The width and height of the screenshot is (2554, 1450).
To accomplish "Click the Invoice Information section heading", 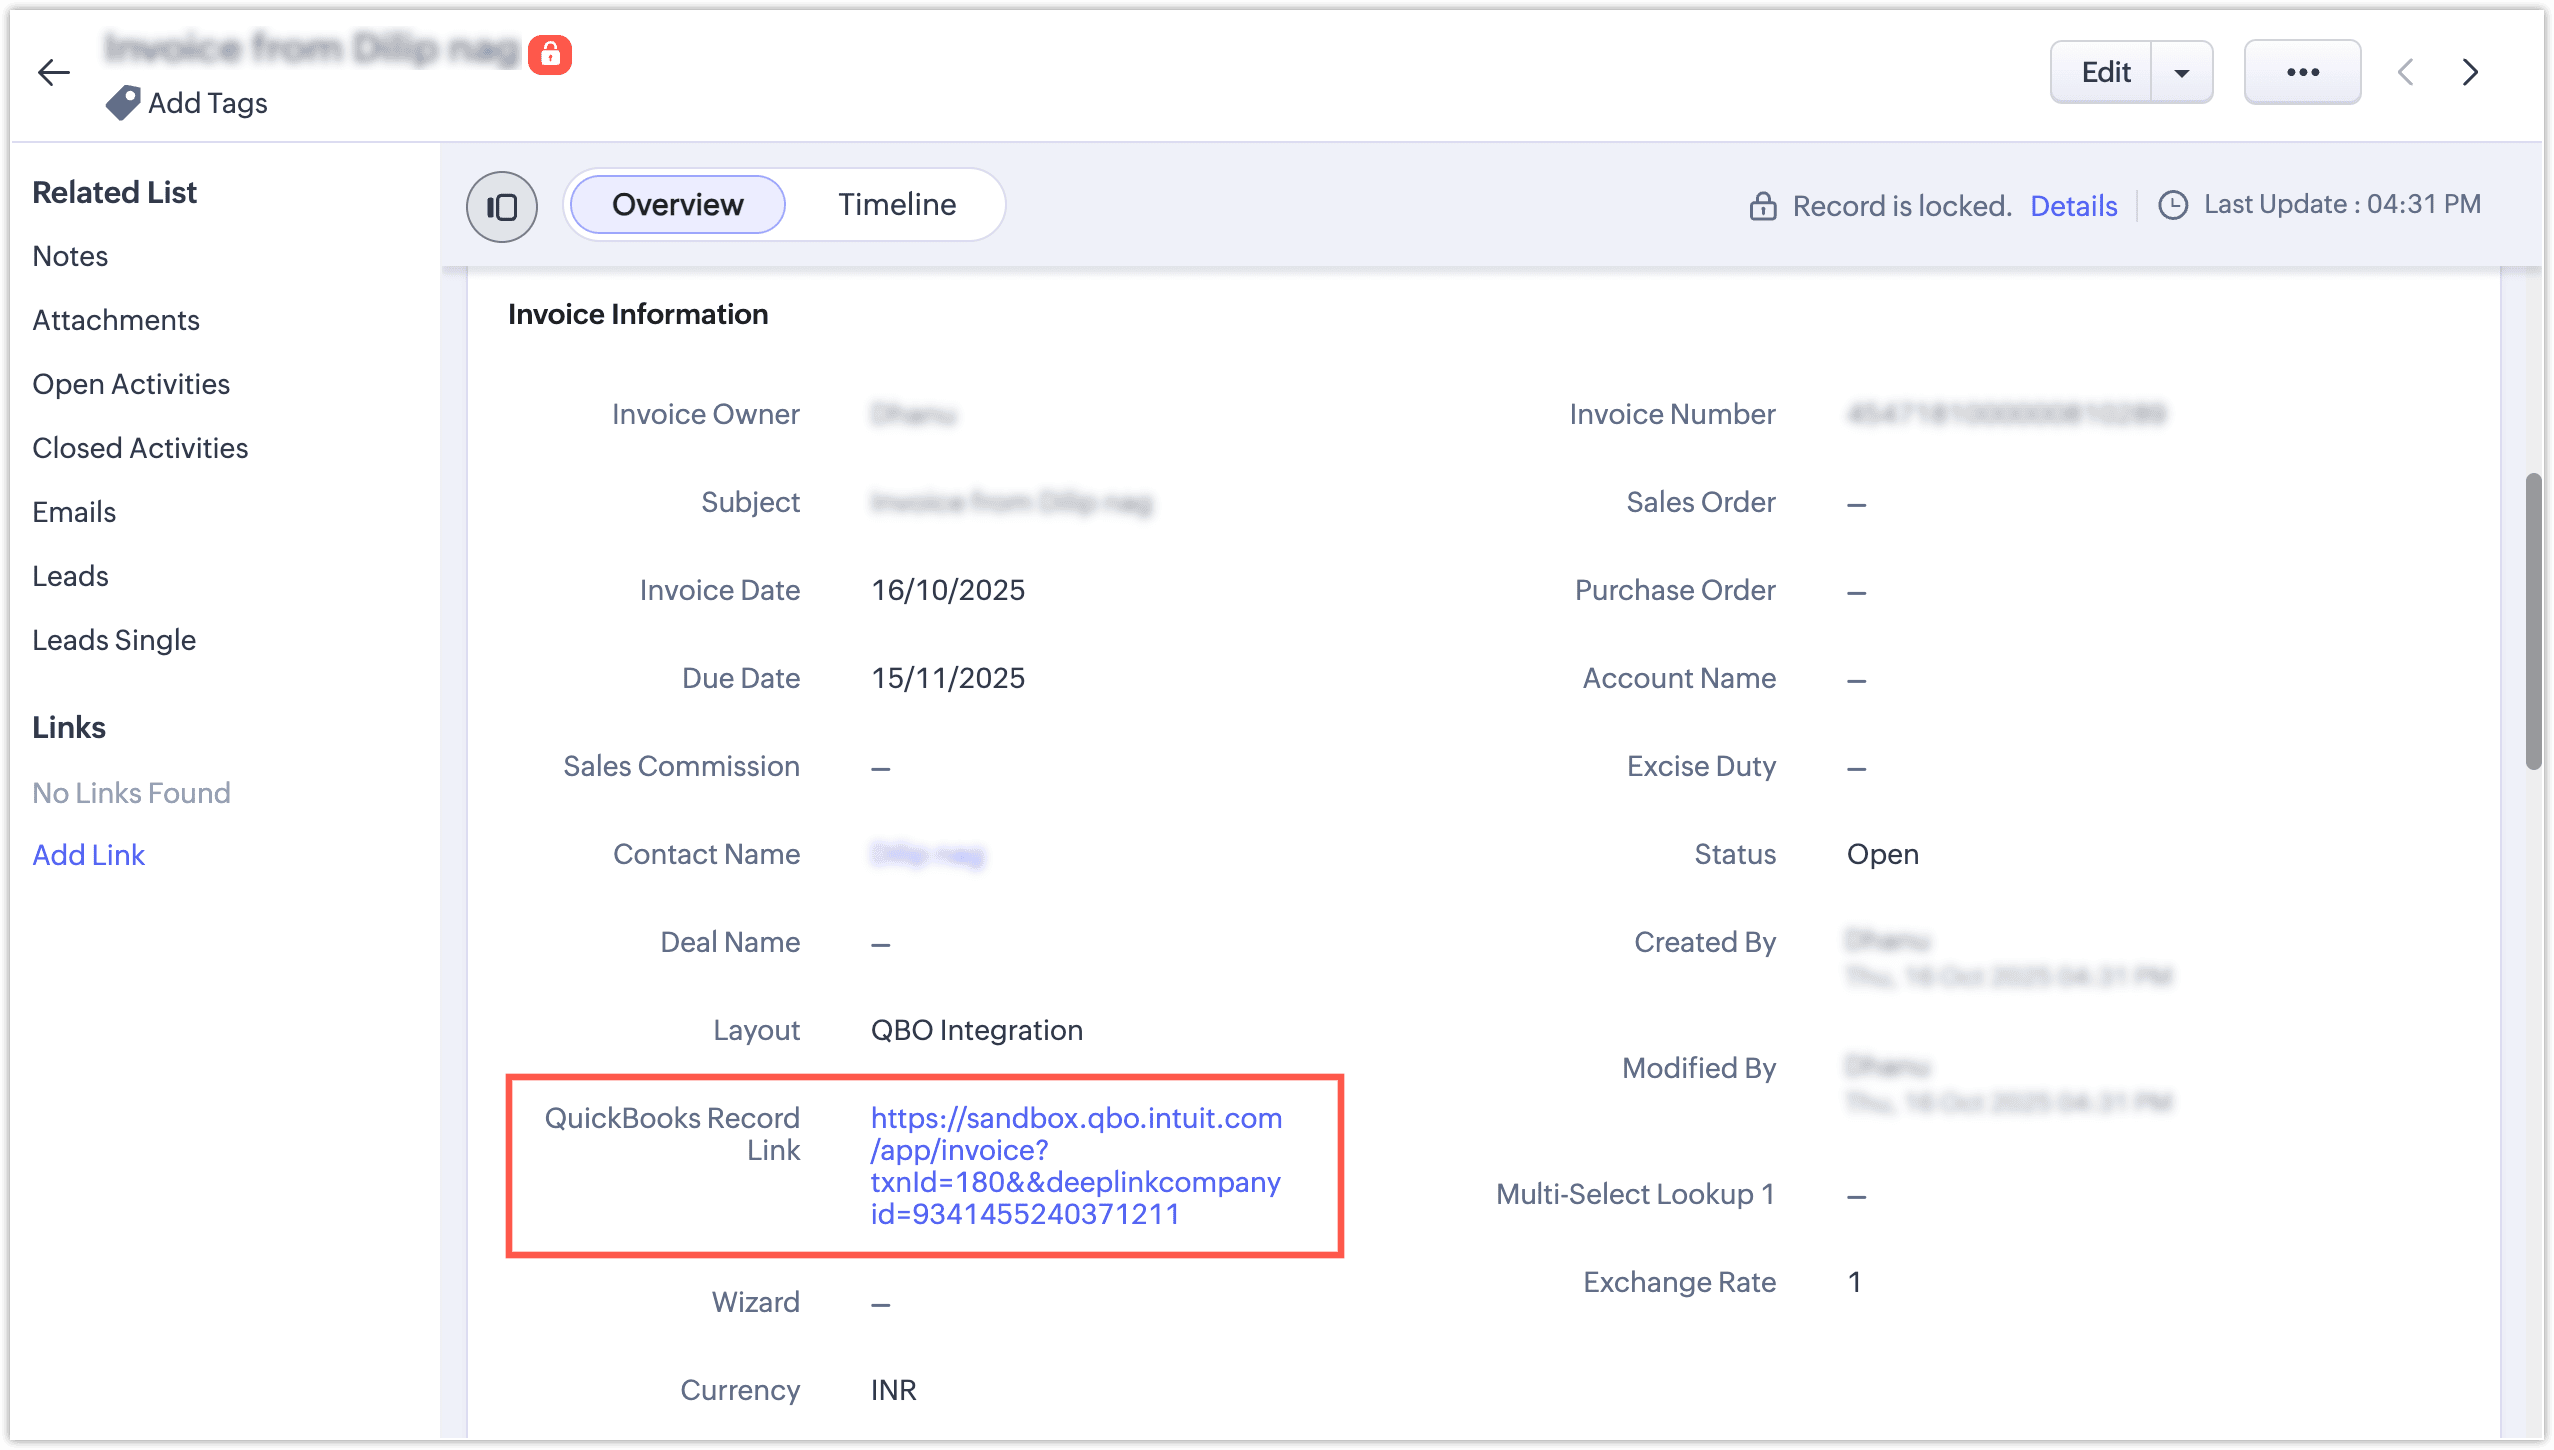I will pyautogui.click(x=638, y=315).
